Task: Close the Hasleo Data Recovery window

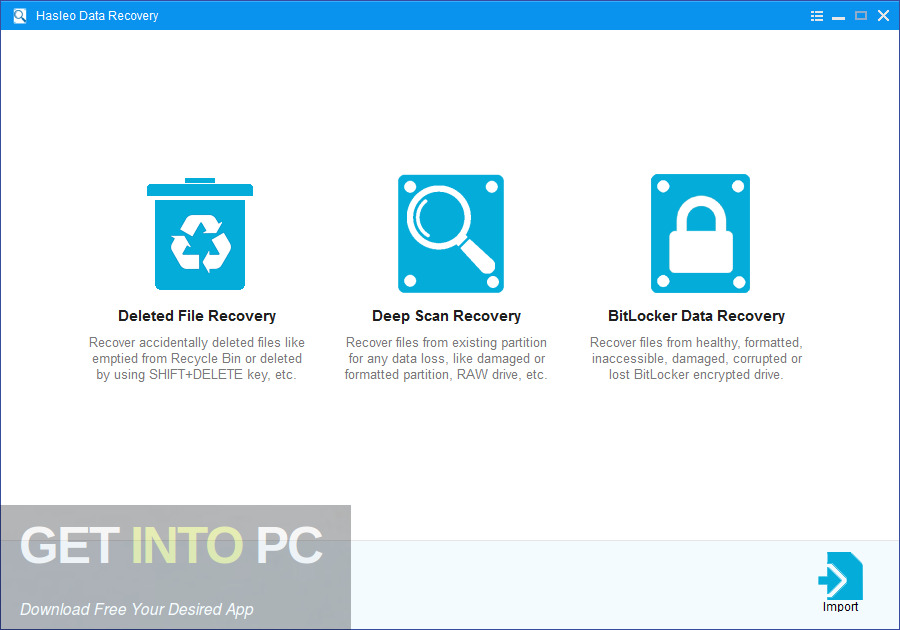Action: [883, 15]
